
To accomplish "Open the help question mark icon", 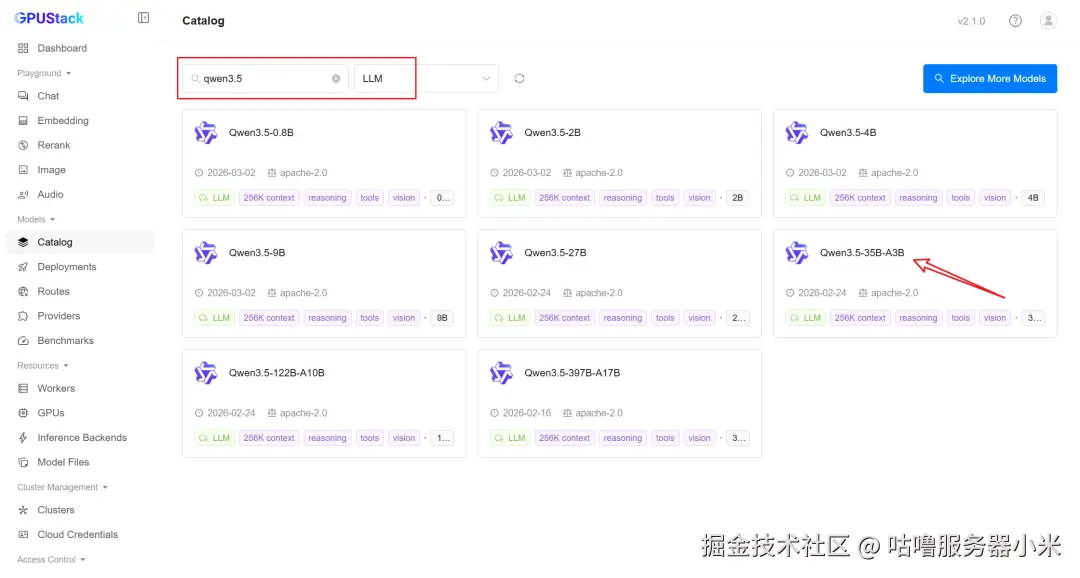I will click(x=1015, y=21).
